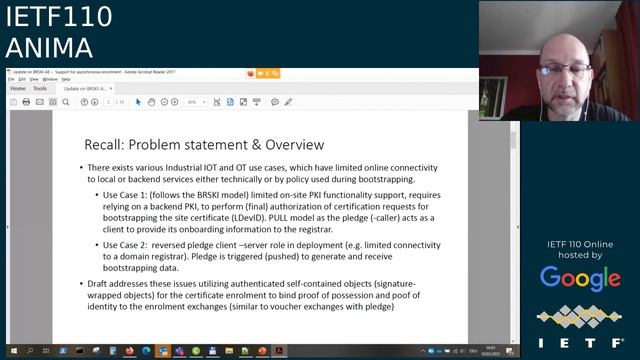Viewport: 640px width, 360px height.
Task: Open the View menu
Action: click(34, 79)
